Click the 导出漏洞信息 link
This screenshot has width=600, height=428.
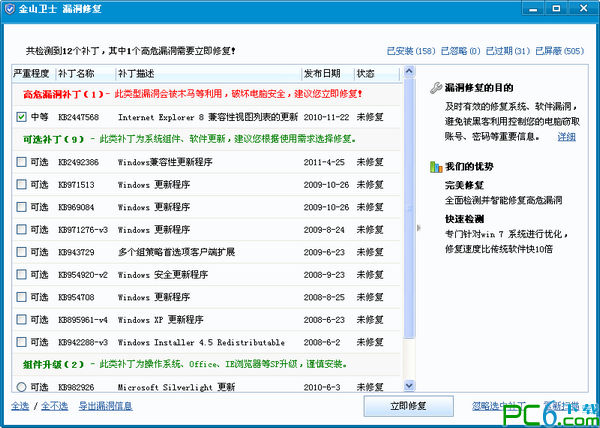tap(106, 406)
